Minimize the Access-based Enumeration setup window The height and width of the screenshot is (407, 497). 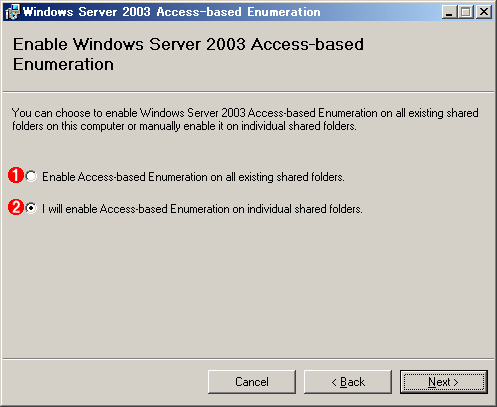(x=449, y=12)
